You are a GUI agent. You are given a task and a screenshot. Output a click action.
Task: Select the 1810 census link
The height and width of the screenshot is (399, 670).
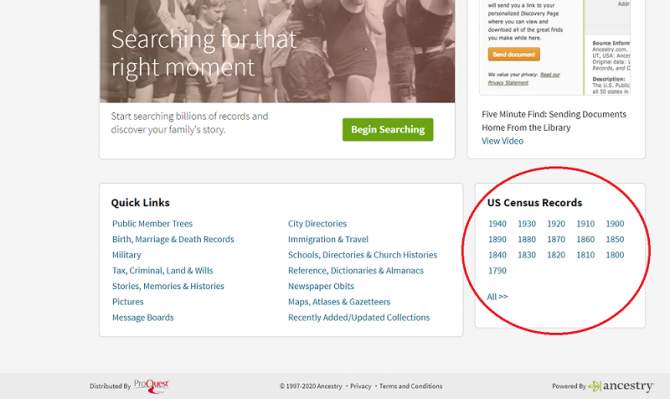[585, 255]
